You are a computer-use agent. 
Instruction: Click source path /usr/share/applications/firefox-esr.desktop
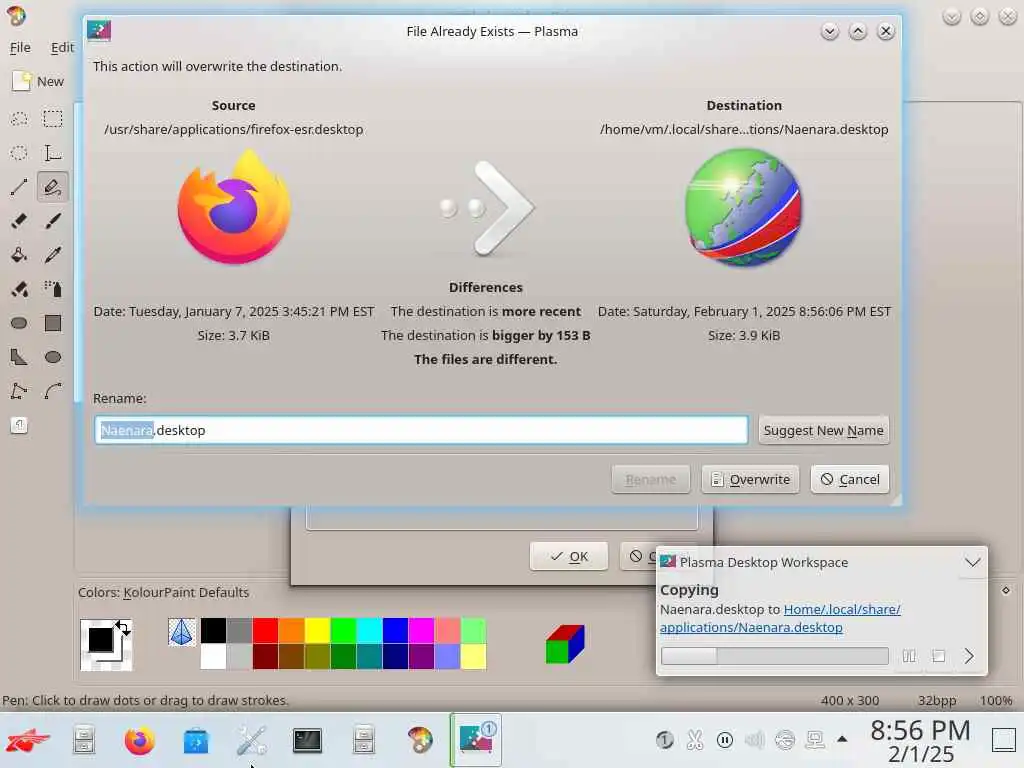234,129
